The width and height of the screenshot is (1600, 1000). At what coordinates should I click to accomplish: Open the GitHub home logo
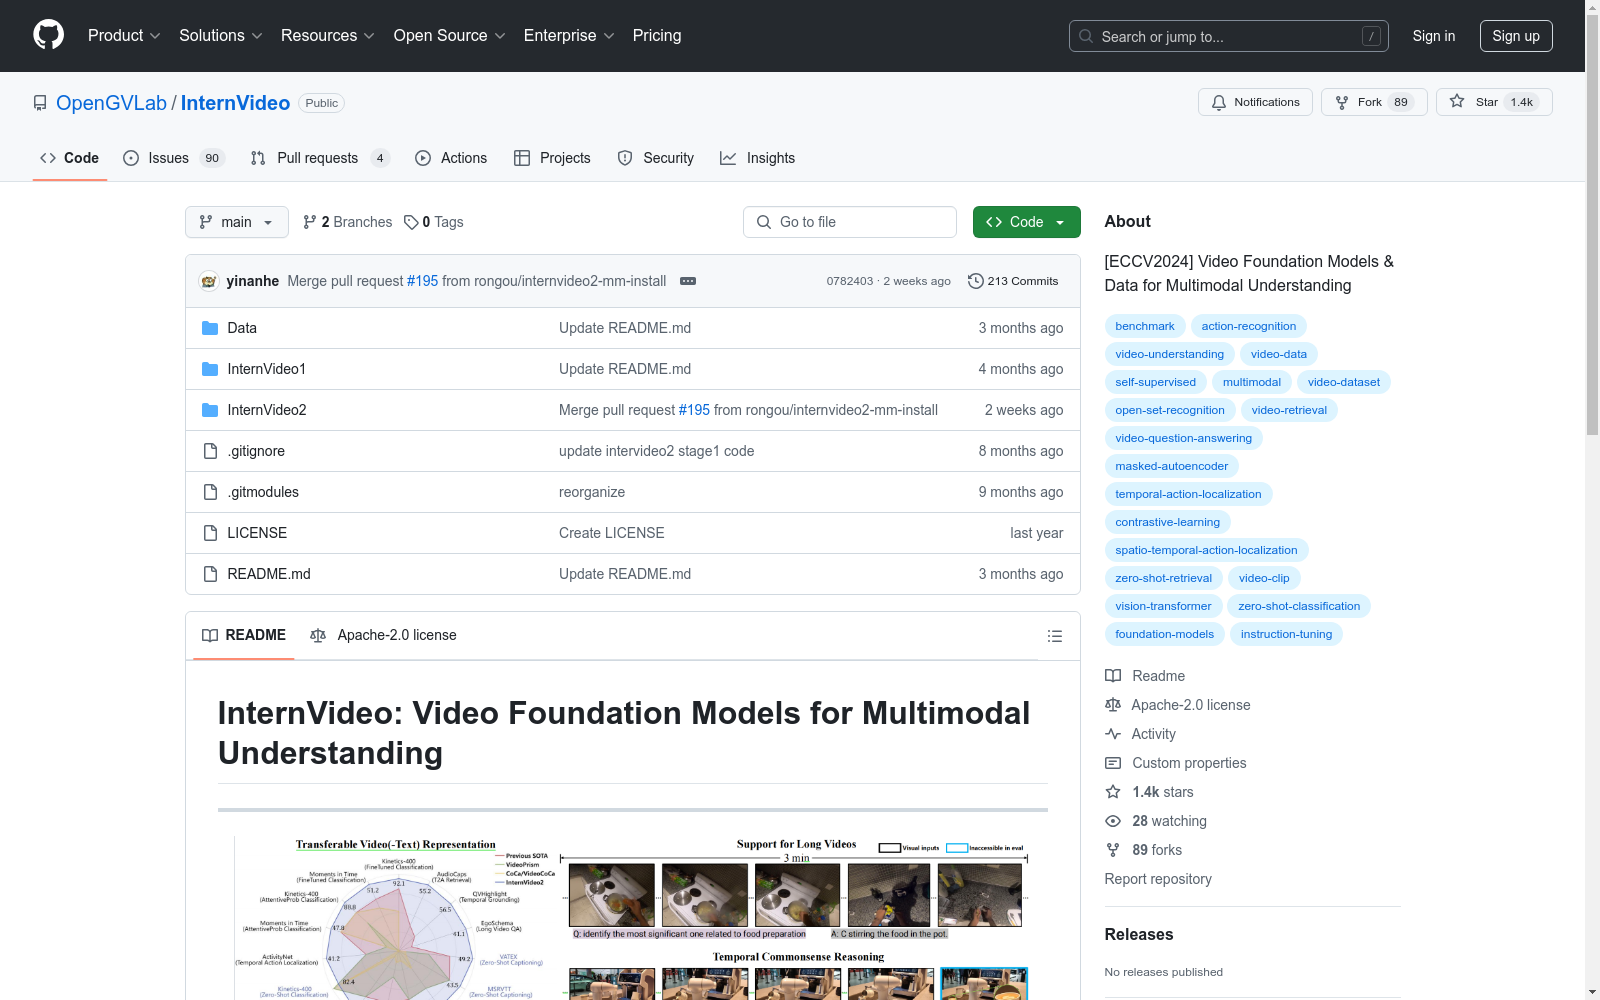pyautogui.click(x=48, y=35)
